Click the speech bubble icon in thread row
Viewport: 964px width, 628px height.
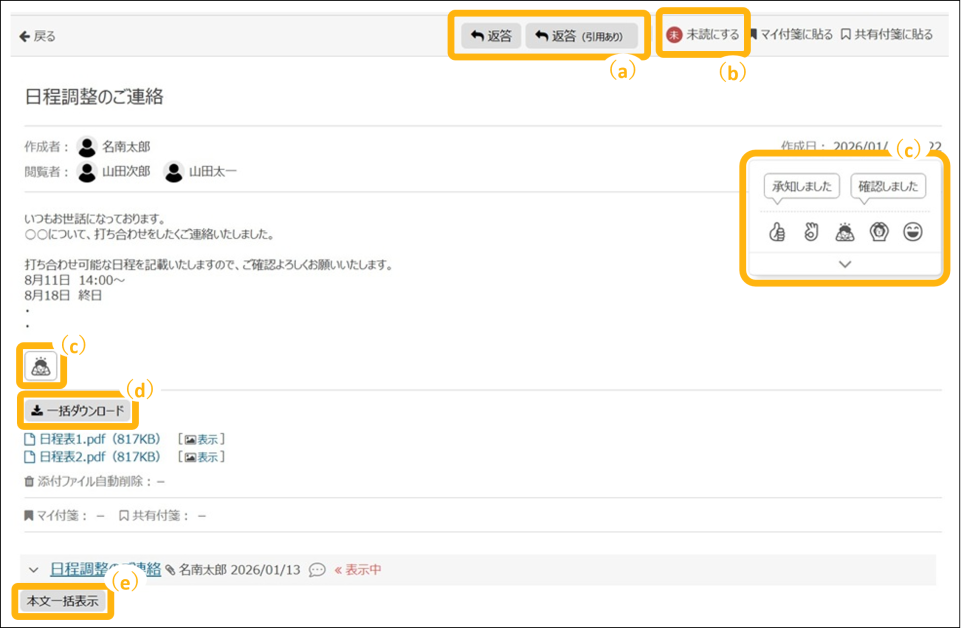click(317, 570)
